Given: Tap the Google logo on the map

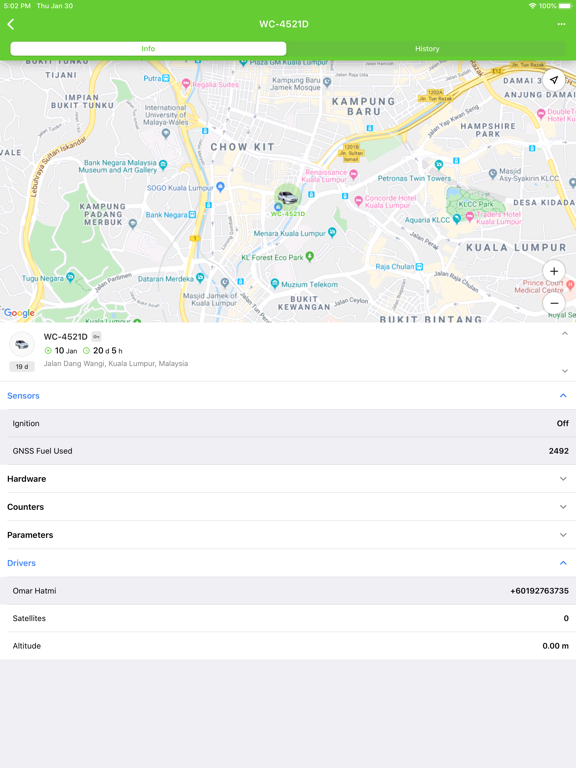Looking at the screenshot, I should [19, 313].
